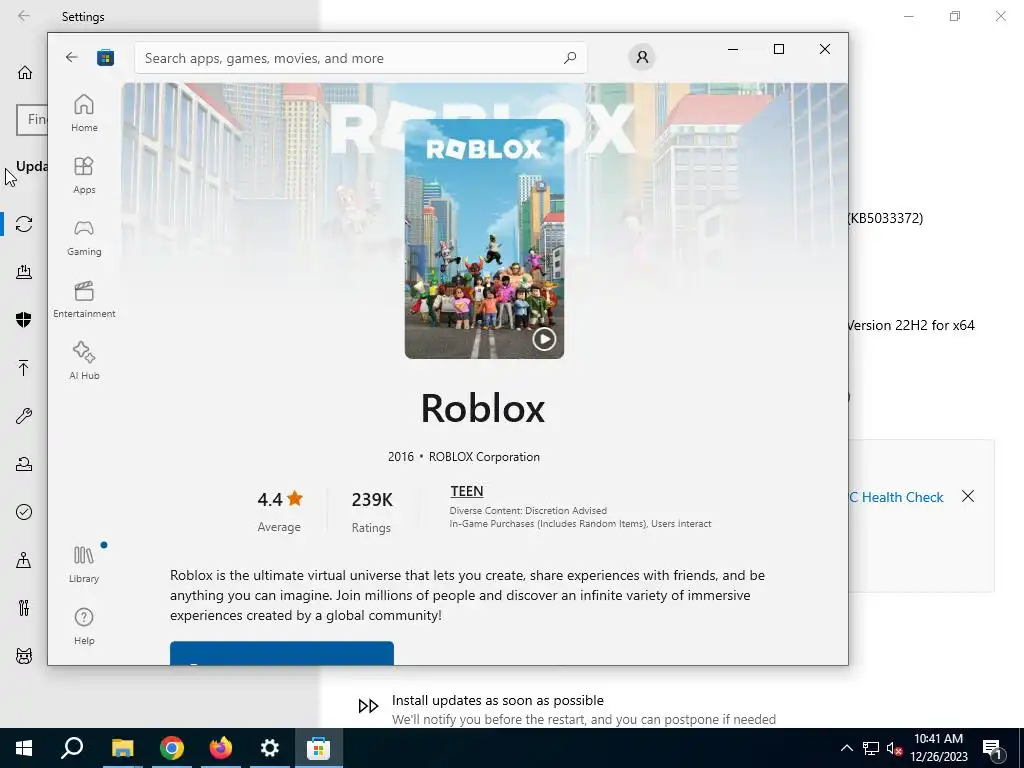This screenshot has height=768, width=1024.
Task: Click the Roblox cover art thumbnail
Action: pos(484,238)
